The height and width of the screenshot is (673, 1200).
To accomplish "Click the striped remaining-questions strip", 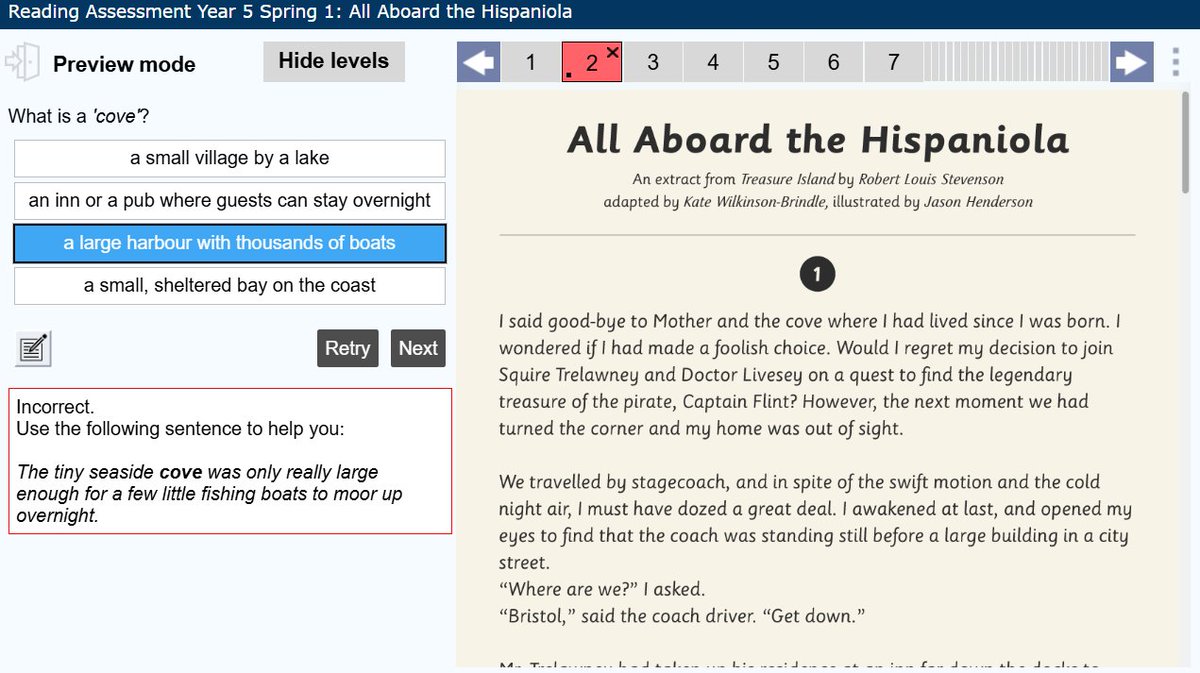I will [x=1016, y=63].
